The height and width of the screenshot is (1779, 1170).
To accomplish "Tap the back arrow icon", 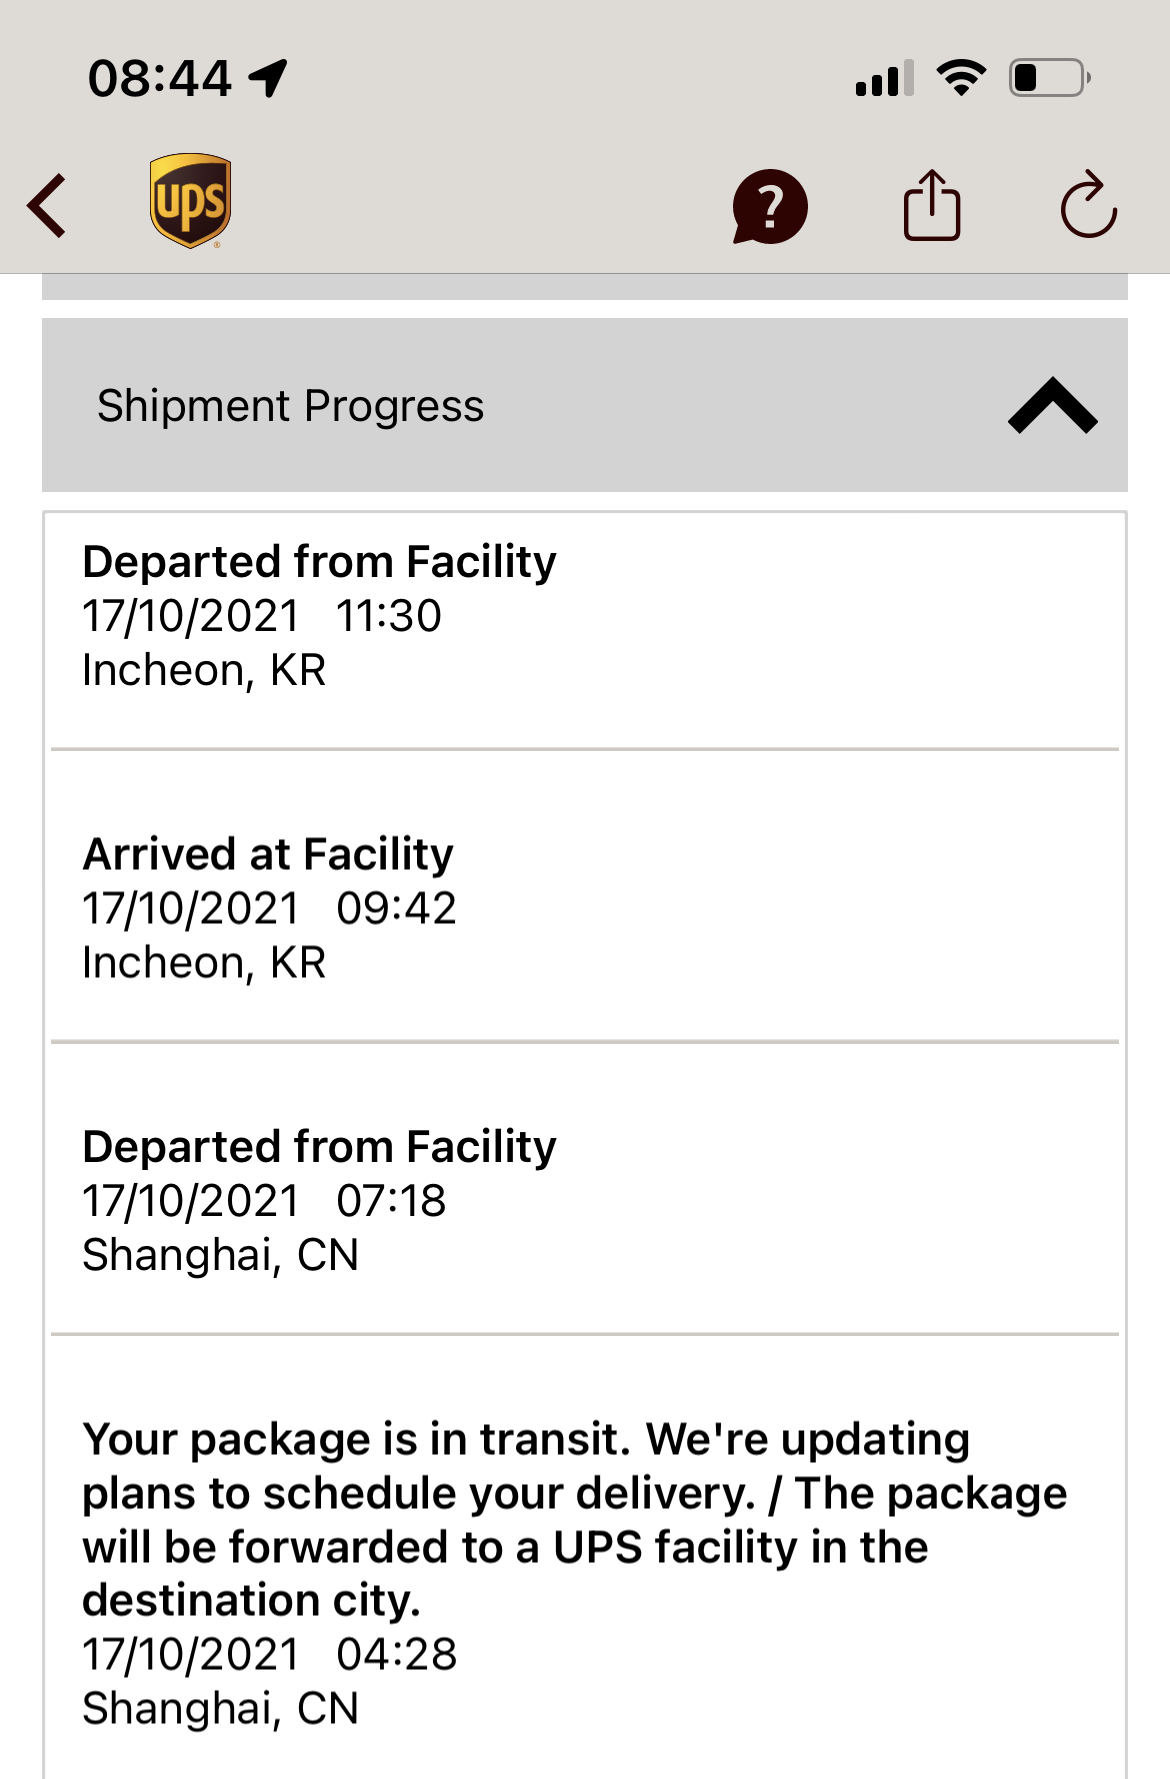I will click(48, 205).
